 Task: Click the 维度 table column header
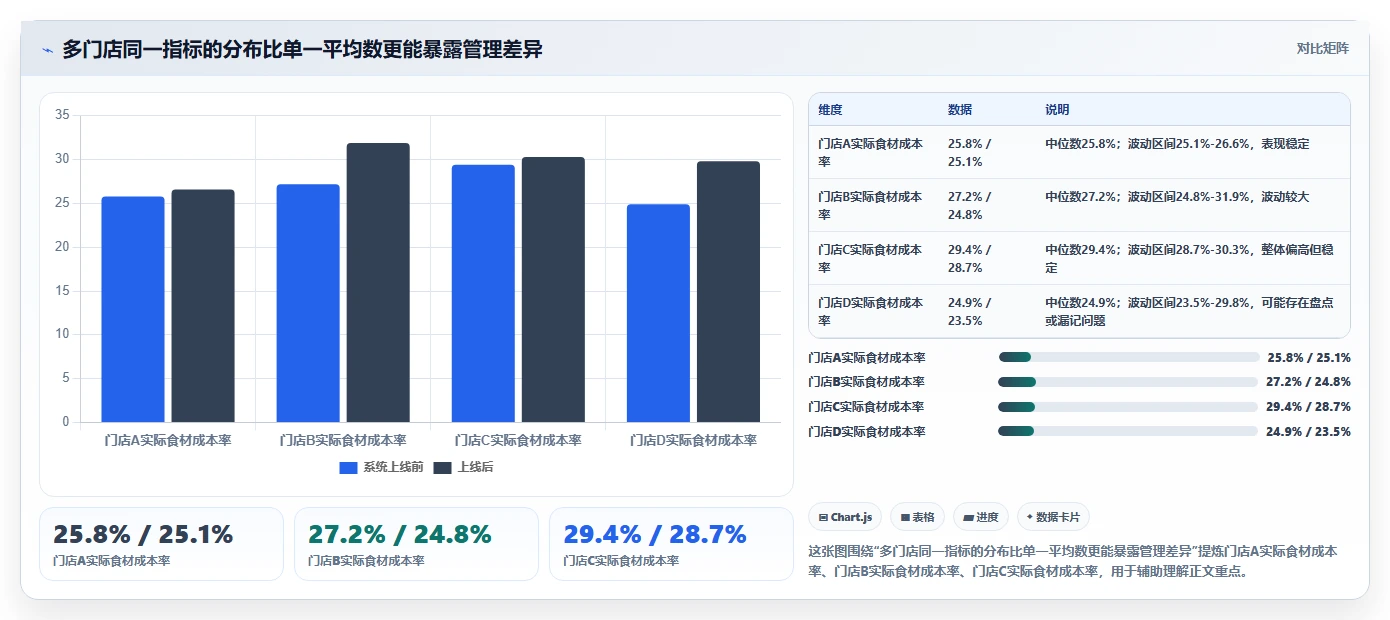[830, 110]
